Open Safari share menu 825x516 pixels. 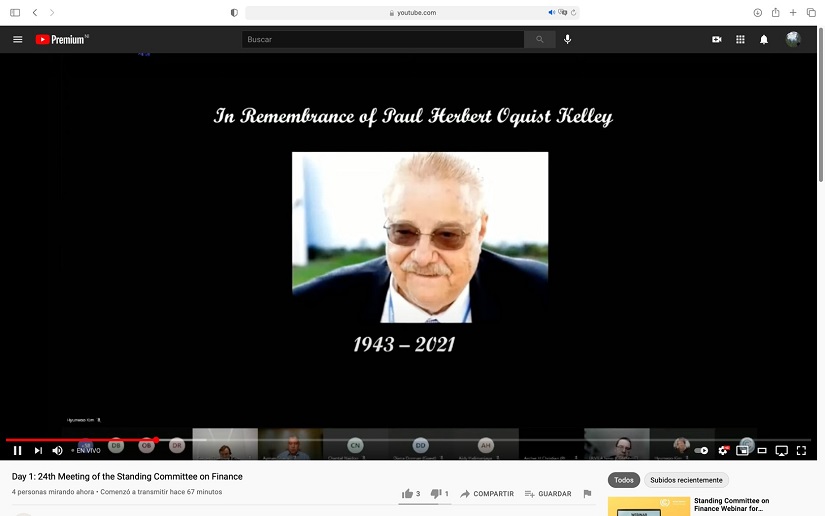(x=775, y=12)
